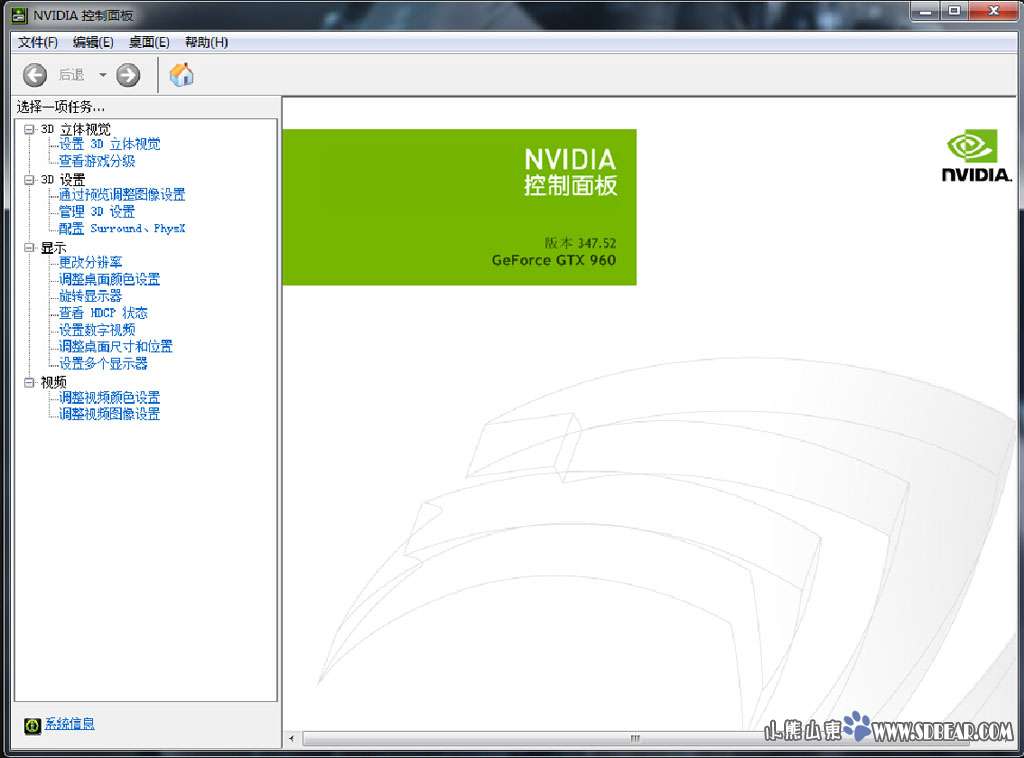Select 管理 3D 设置 task
Viewport: 1024px width, 758px height.
coord(96,212)
